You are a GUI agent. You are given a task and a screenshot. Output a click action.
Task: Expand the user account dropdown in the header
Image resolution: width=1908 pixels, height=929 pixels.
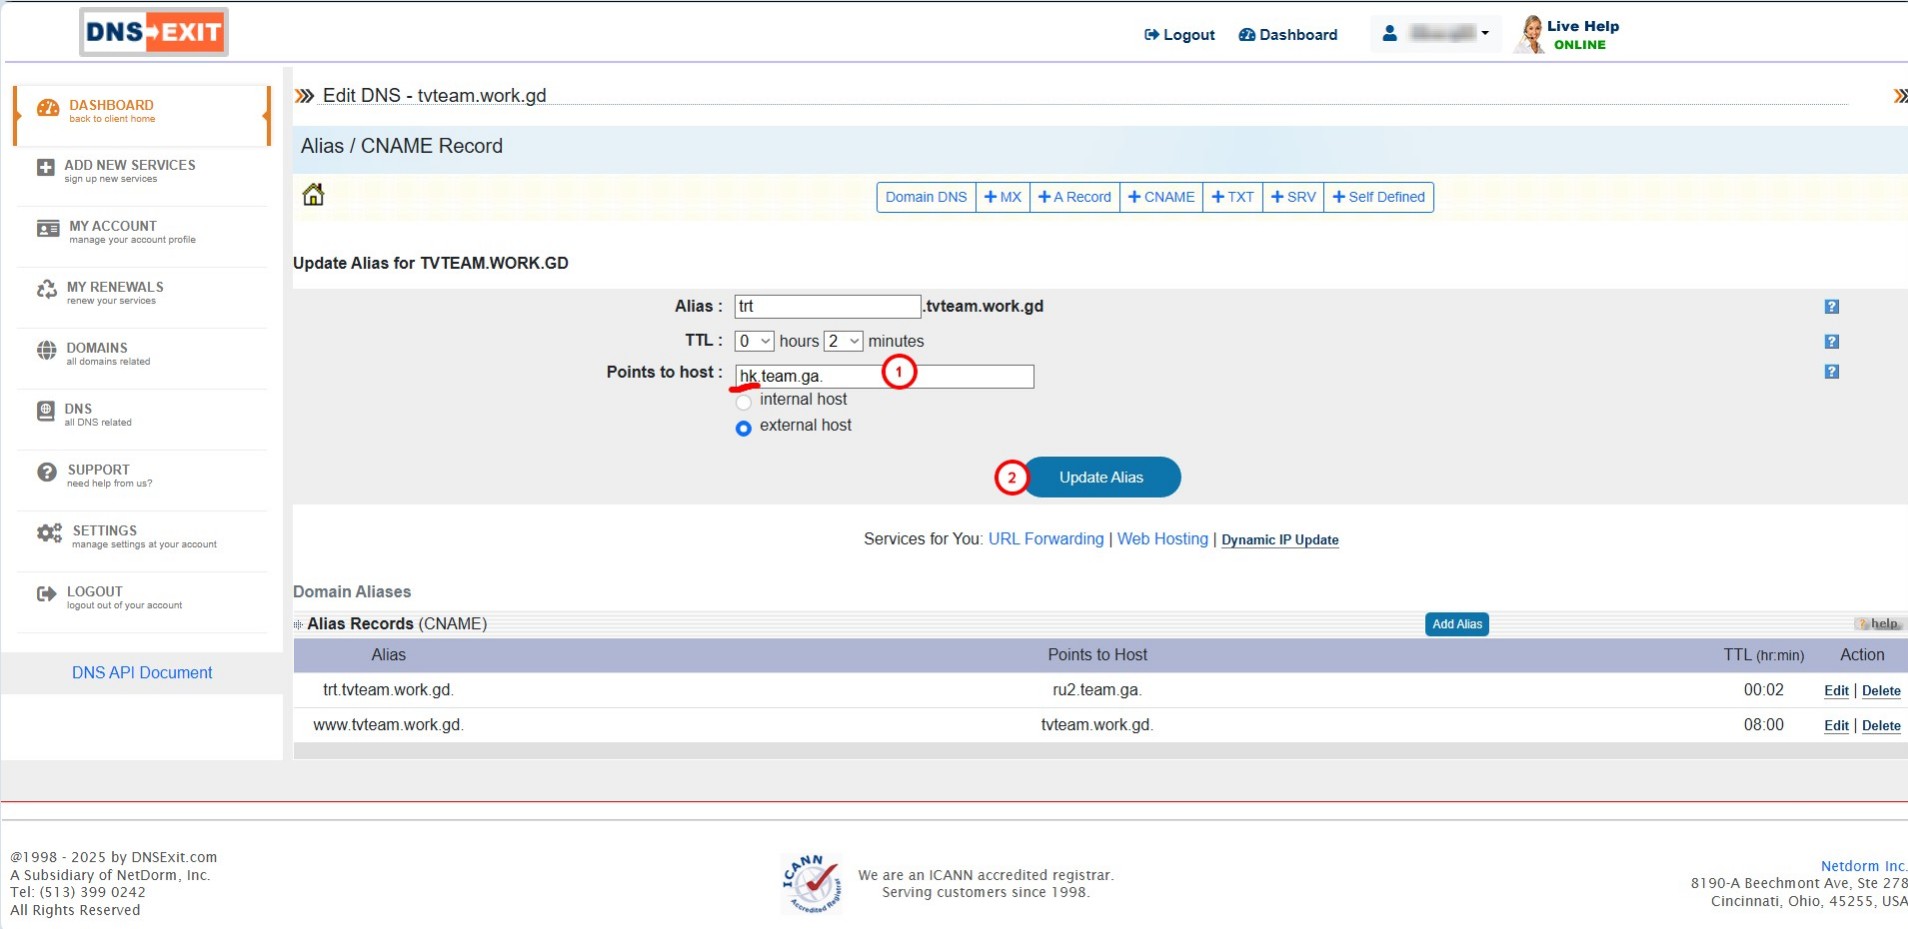[1436, 34]
